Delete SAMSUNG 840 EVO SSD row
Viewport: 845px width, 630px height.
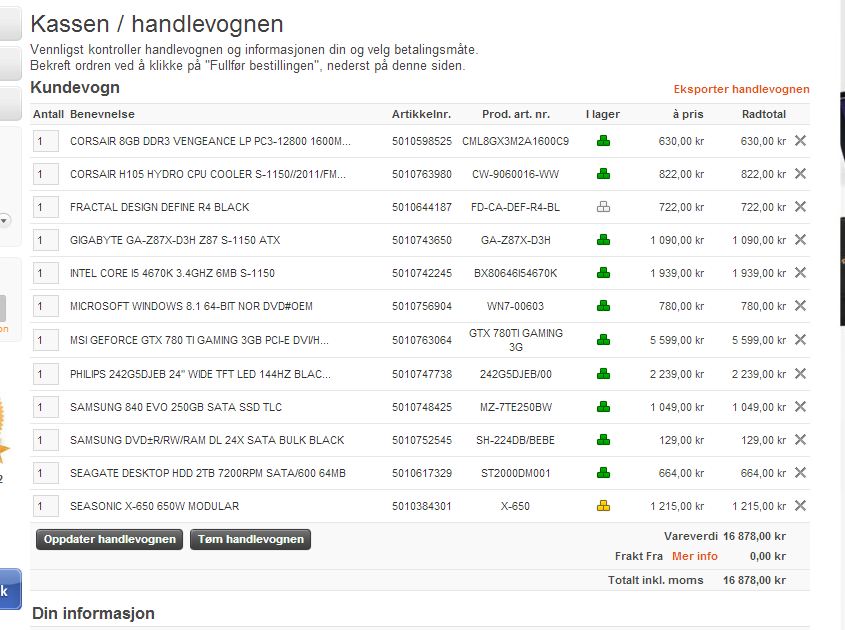(800, 406)
